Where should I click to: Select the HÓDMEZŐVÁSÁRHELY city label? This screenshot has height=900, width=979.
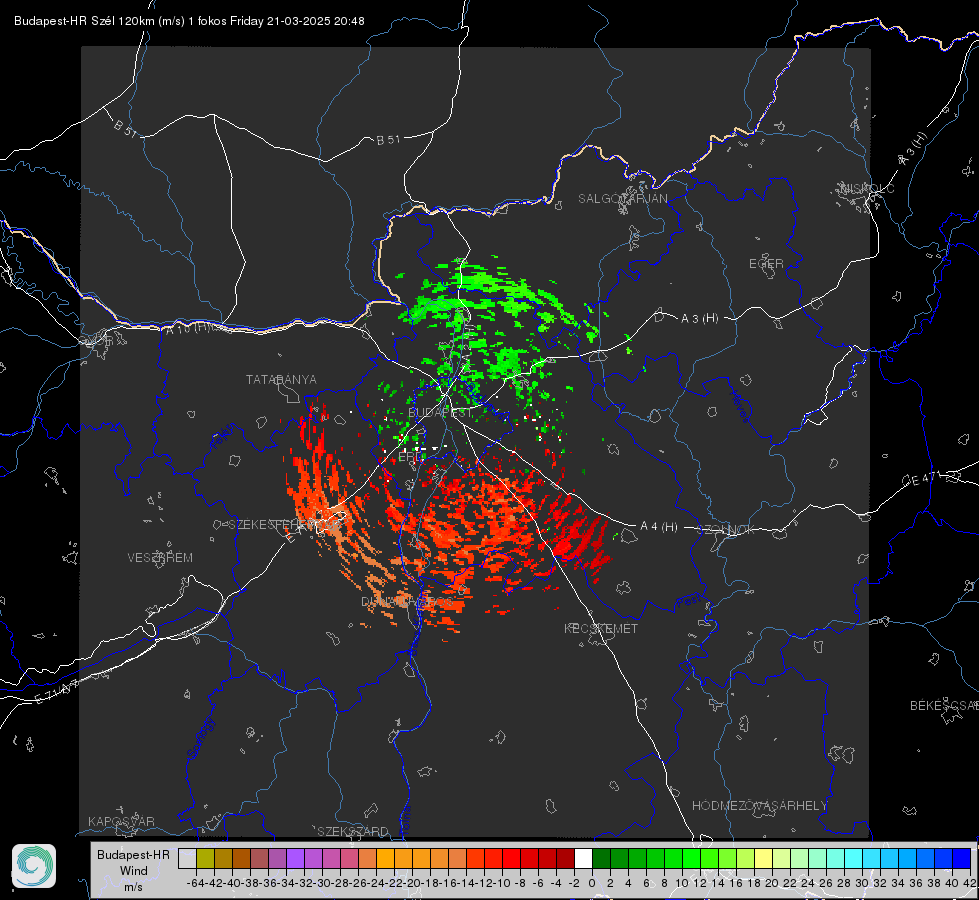point(759,806)
